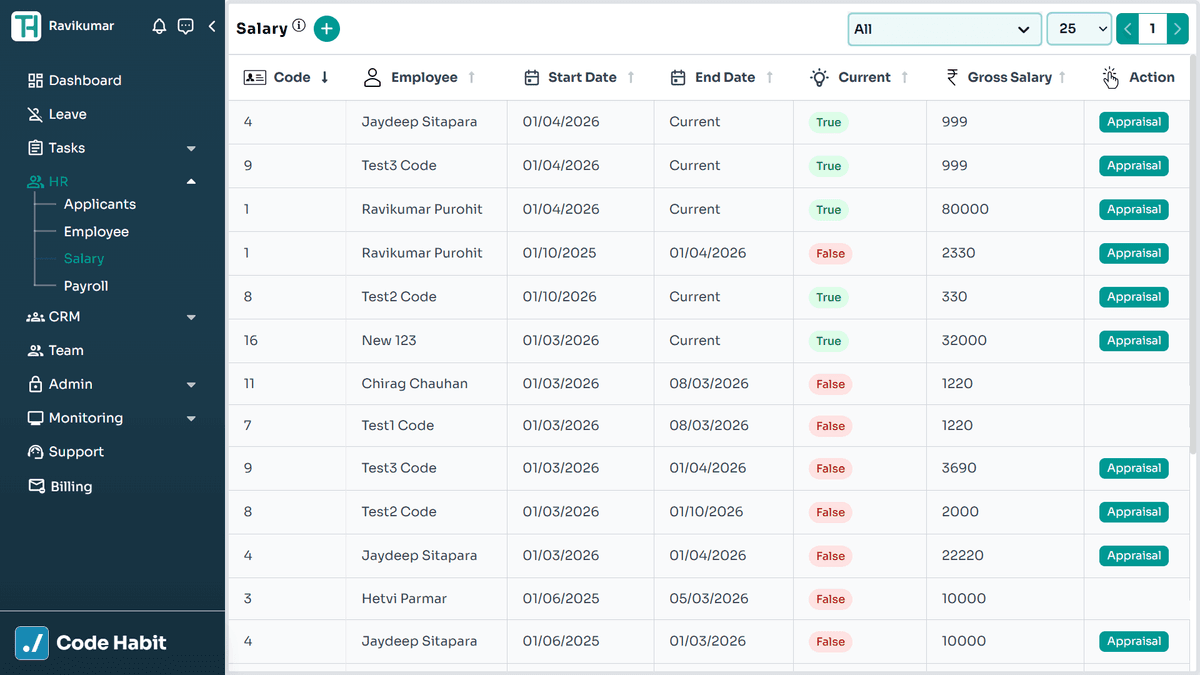The height and width of the screenshot is (675, 1200).
Task: Click the page number 1 box
Action: pyautogui.click(x=1153, y=29)
